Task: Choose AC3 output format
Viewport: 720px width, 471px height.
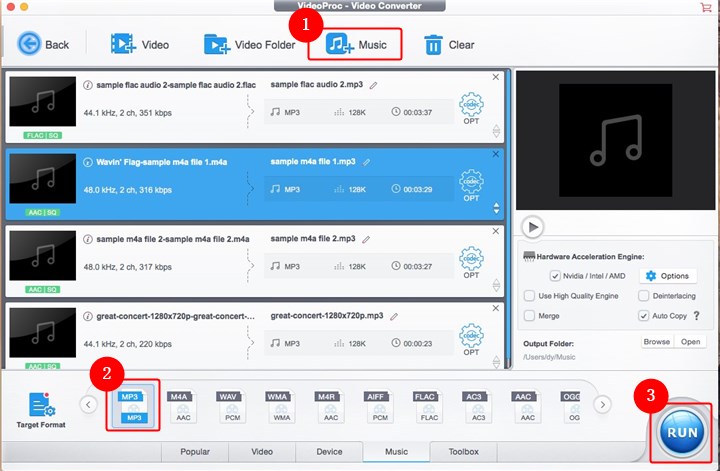Action: pyautogui.click(x=477, y=406)
